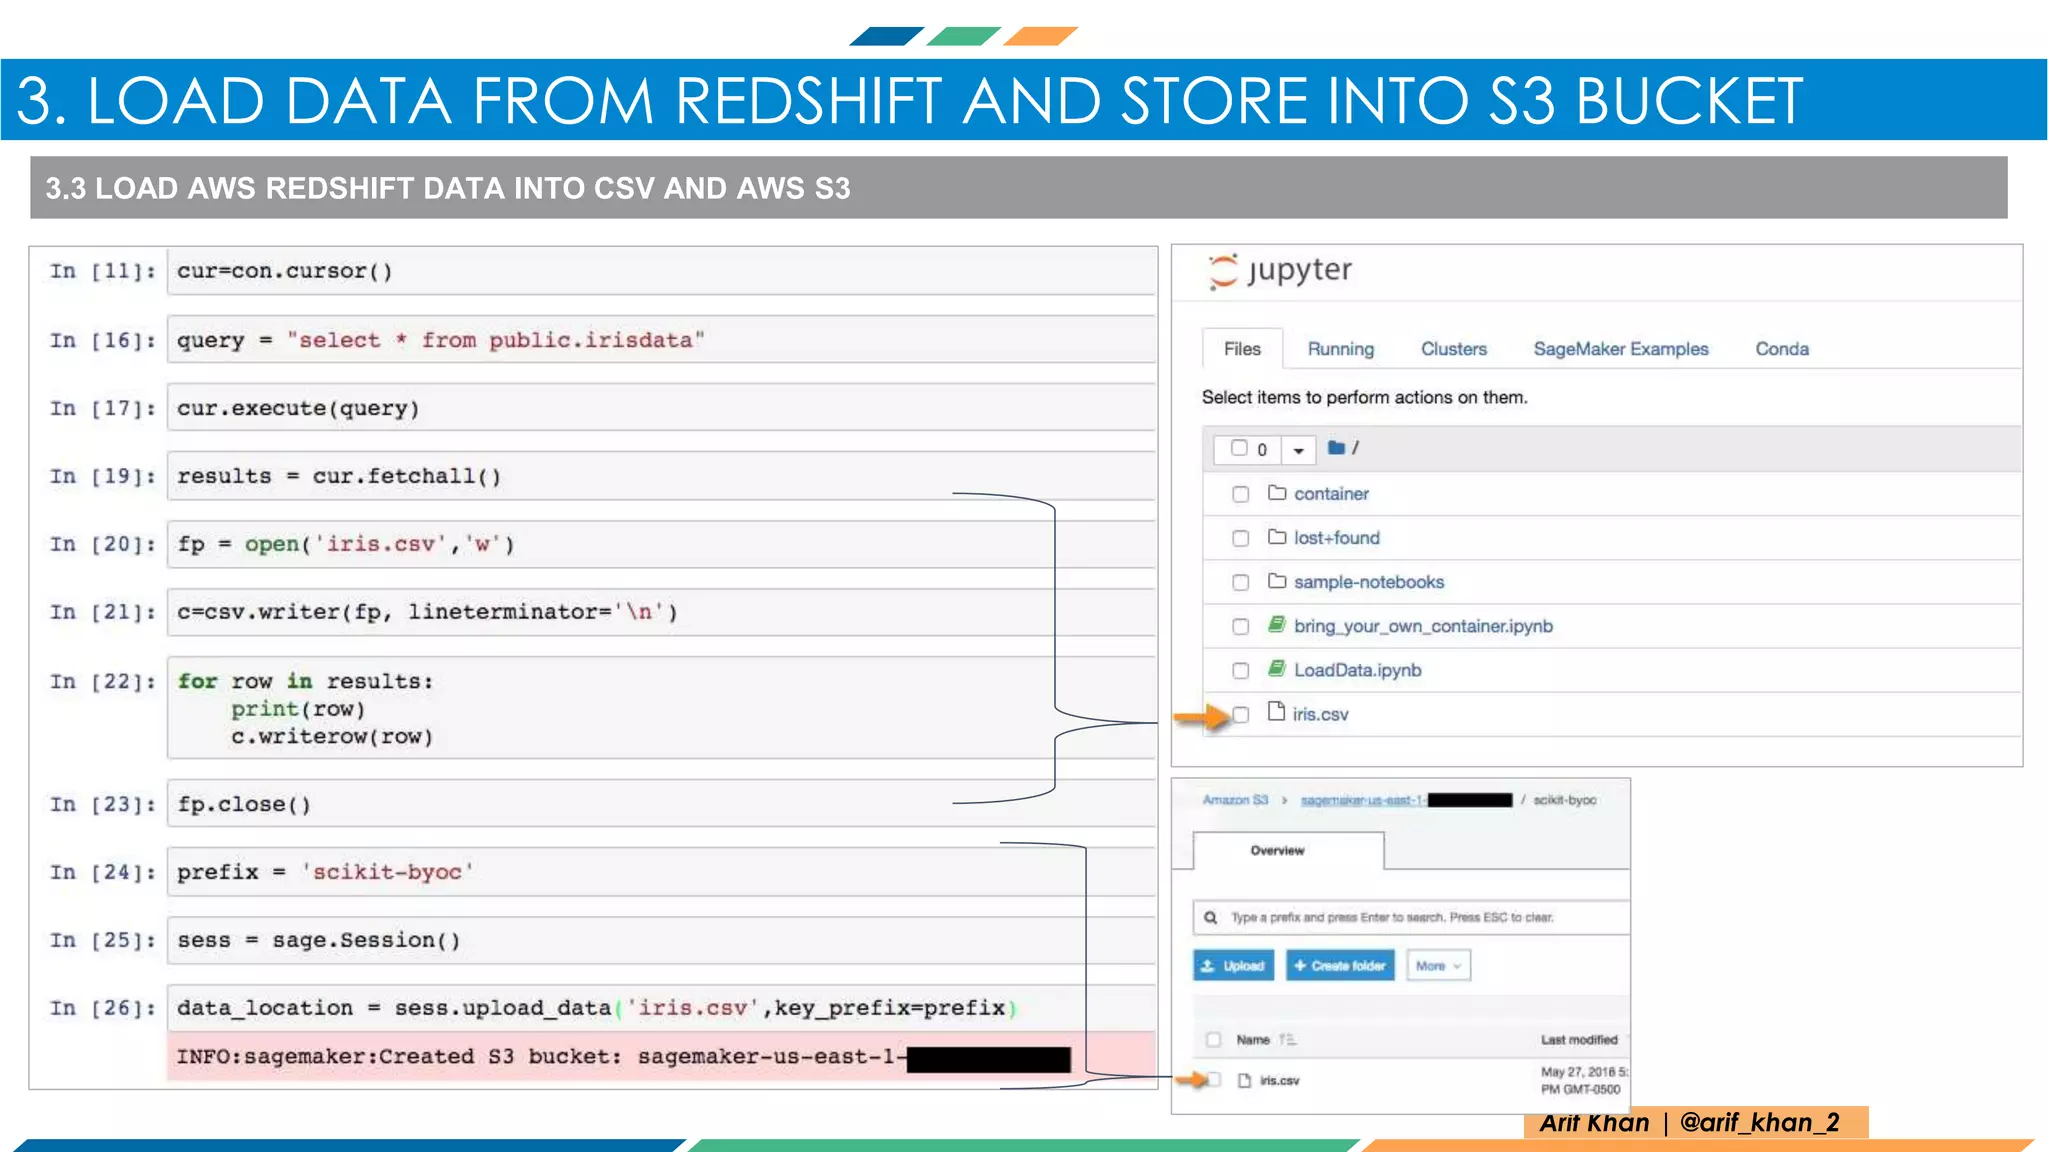Click the iris.csv file icon in Jupyter
2048x1152 pixels.
click(x=1276, y=712)
